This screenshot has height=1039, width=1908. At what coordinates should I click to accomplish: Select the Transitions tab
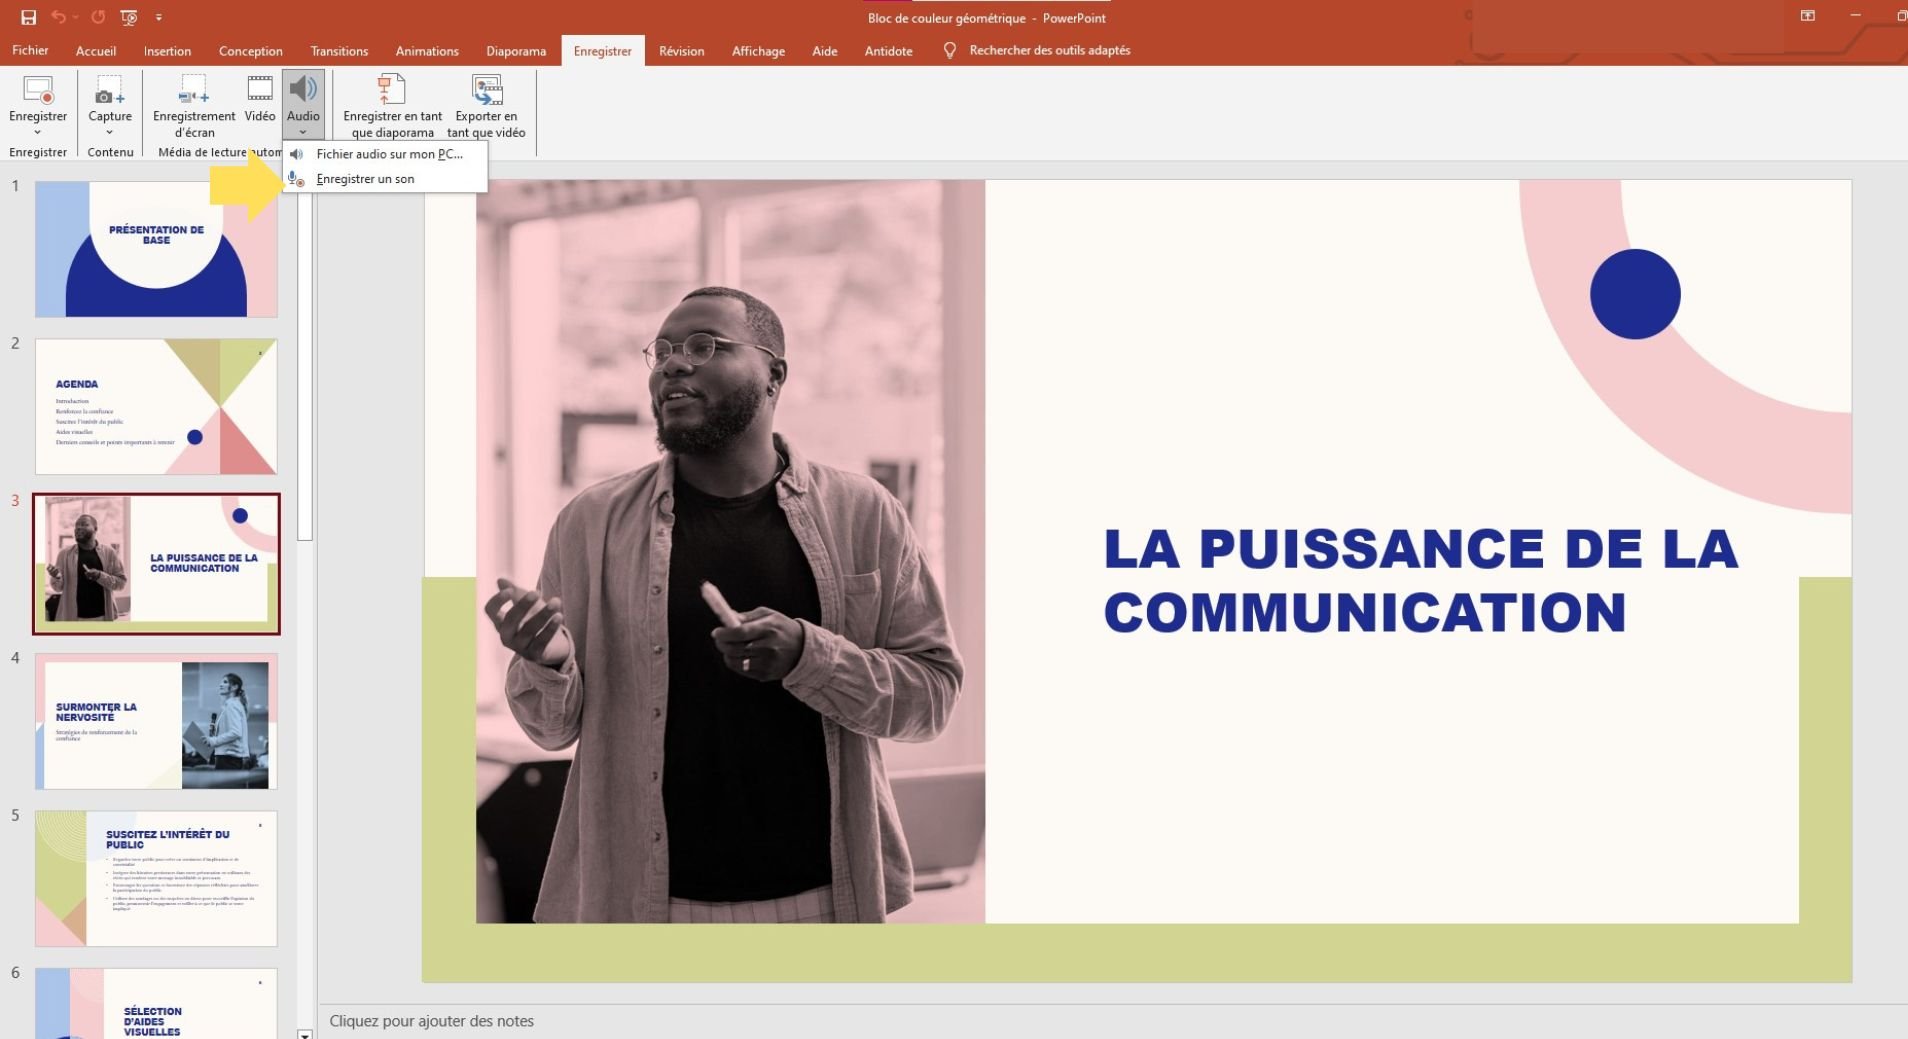[x=339, y=51]
